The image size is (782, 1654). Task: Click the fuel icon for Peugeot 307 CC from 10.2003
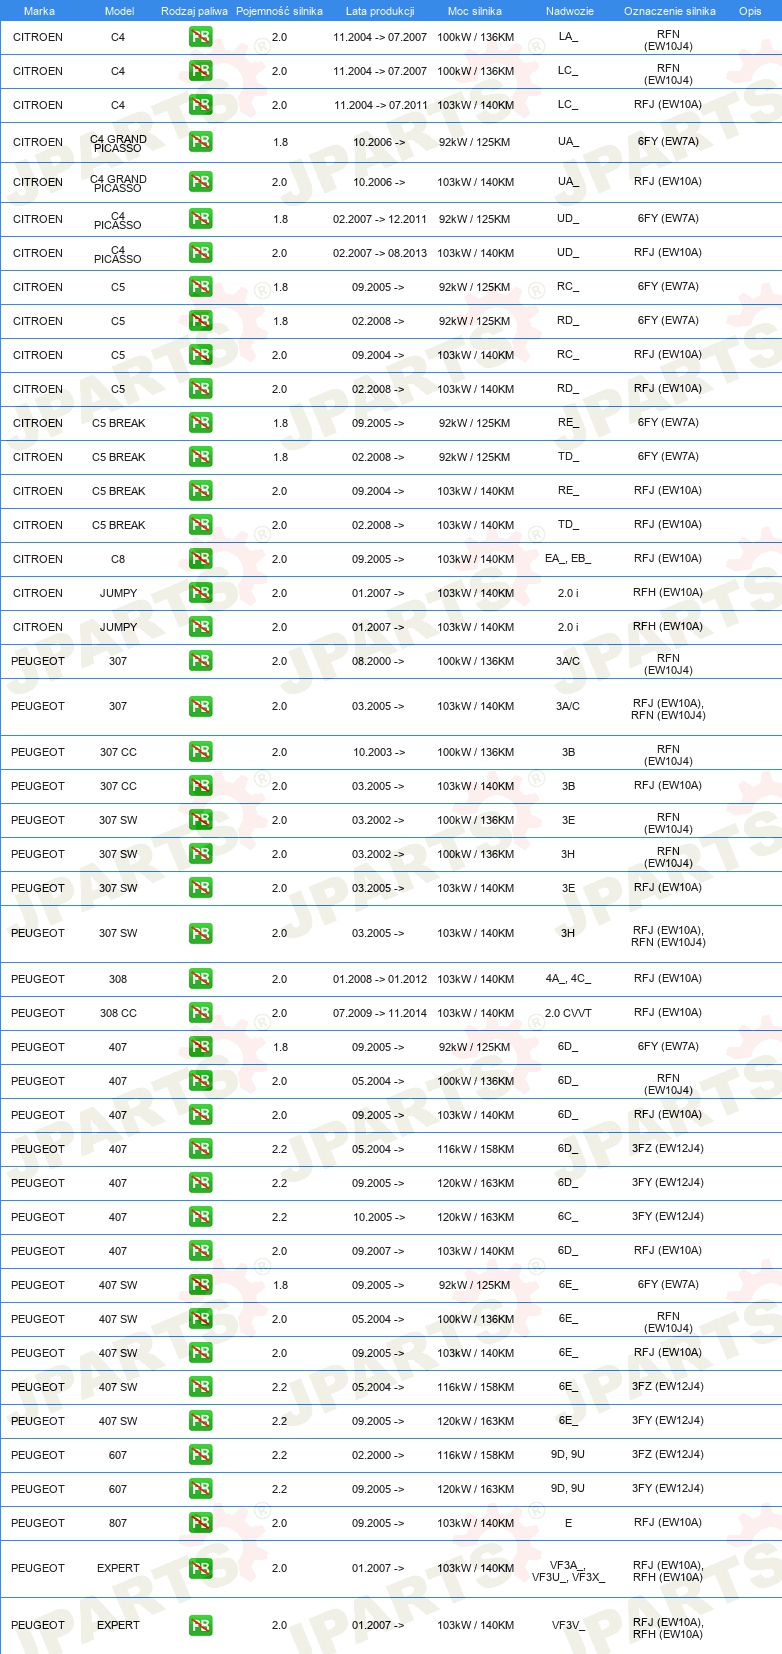click(x=200, y=752)
